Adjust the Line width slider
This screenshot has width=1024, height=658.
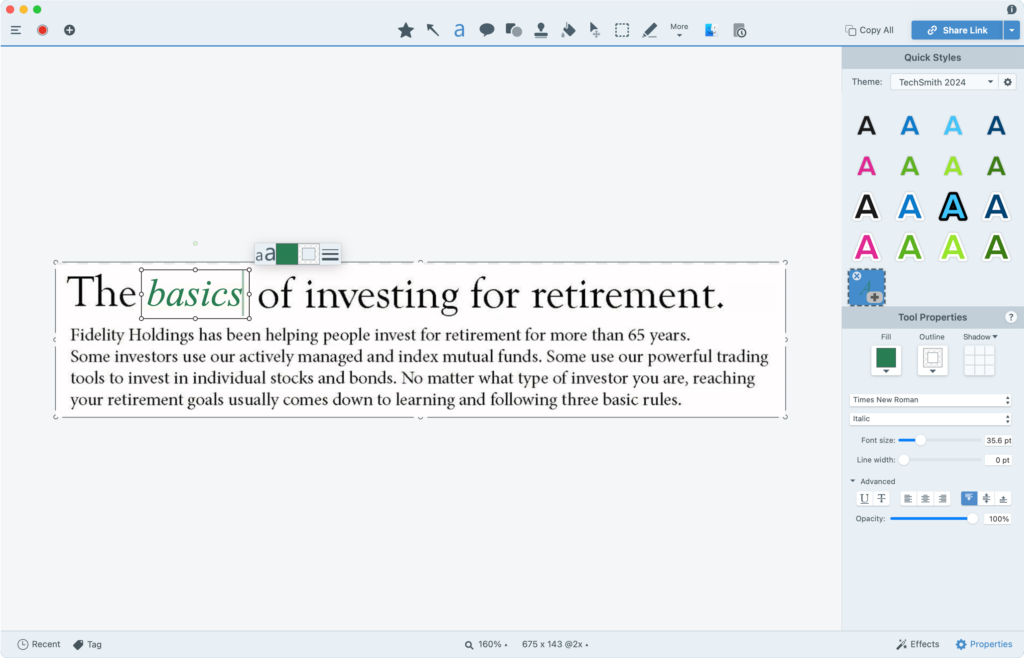point(904,460)
